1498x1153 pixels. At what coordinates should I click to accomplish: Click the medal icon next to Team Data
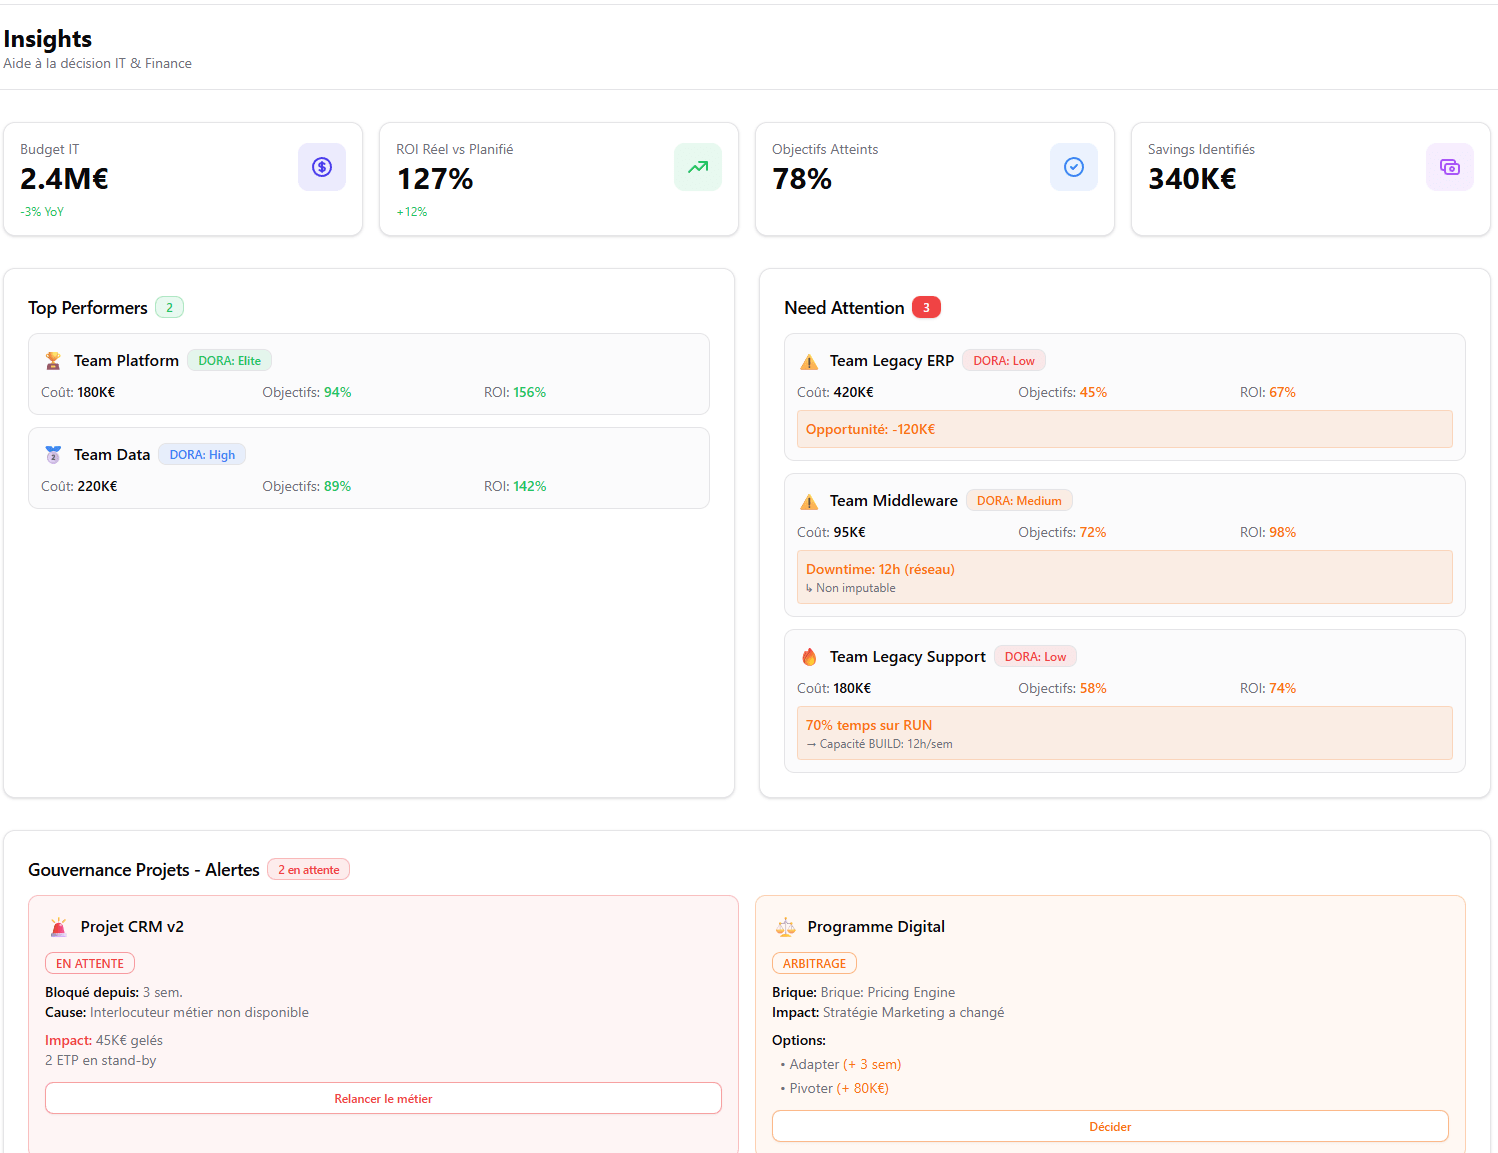(x=53, y=454)
